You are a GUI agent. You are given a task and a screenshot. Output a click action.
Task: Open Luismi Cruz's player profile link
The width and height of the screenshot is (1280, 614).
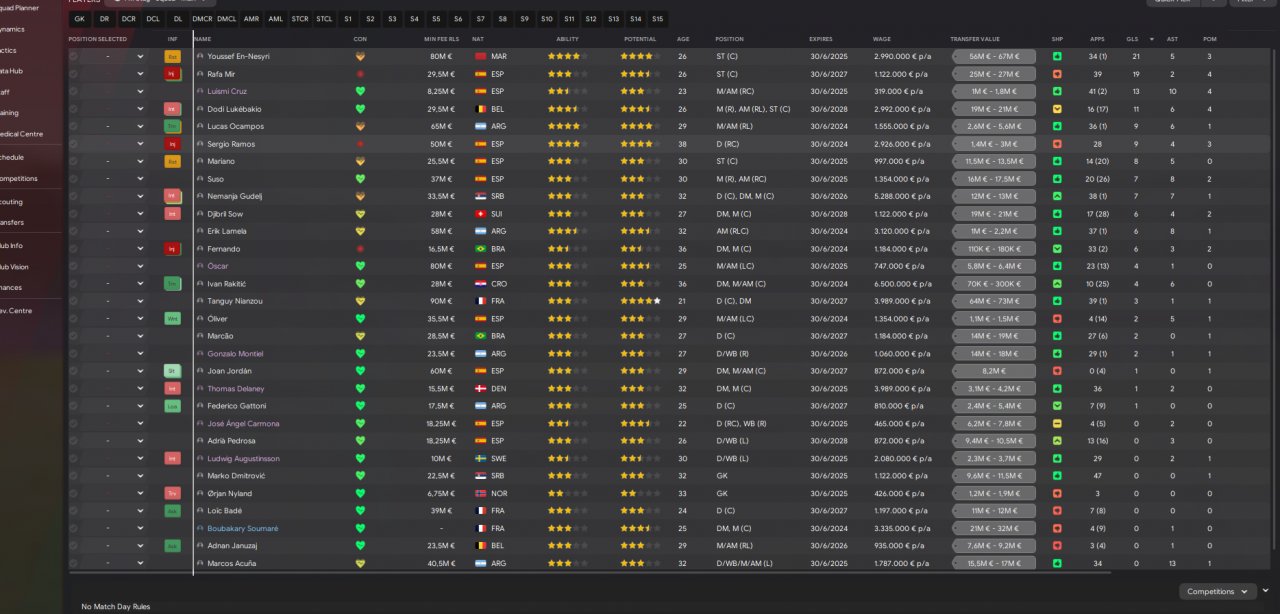click(227, 92)
